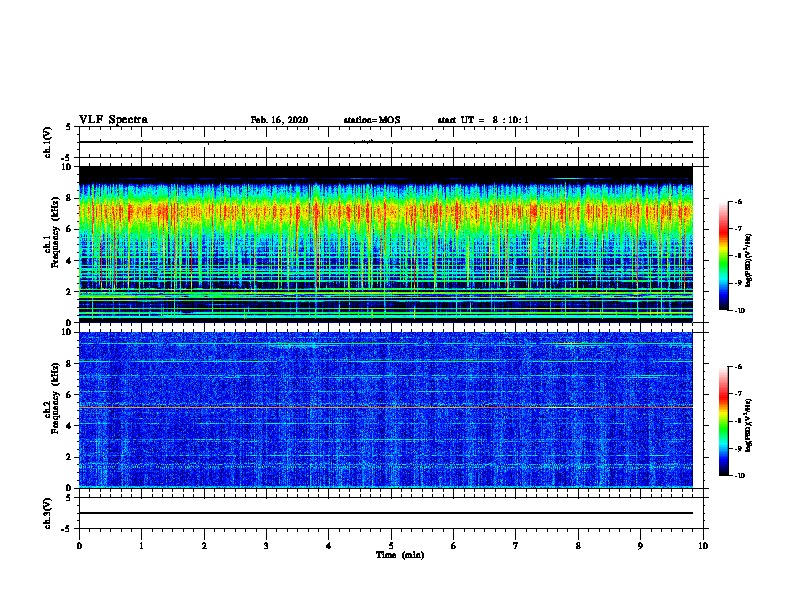
Task: Click tick label "1" on the Time axis
Action: (x=141, y=546)
